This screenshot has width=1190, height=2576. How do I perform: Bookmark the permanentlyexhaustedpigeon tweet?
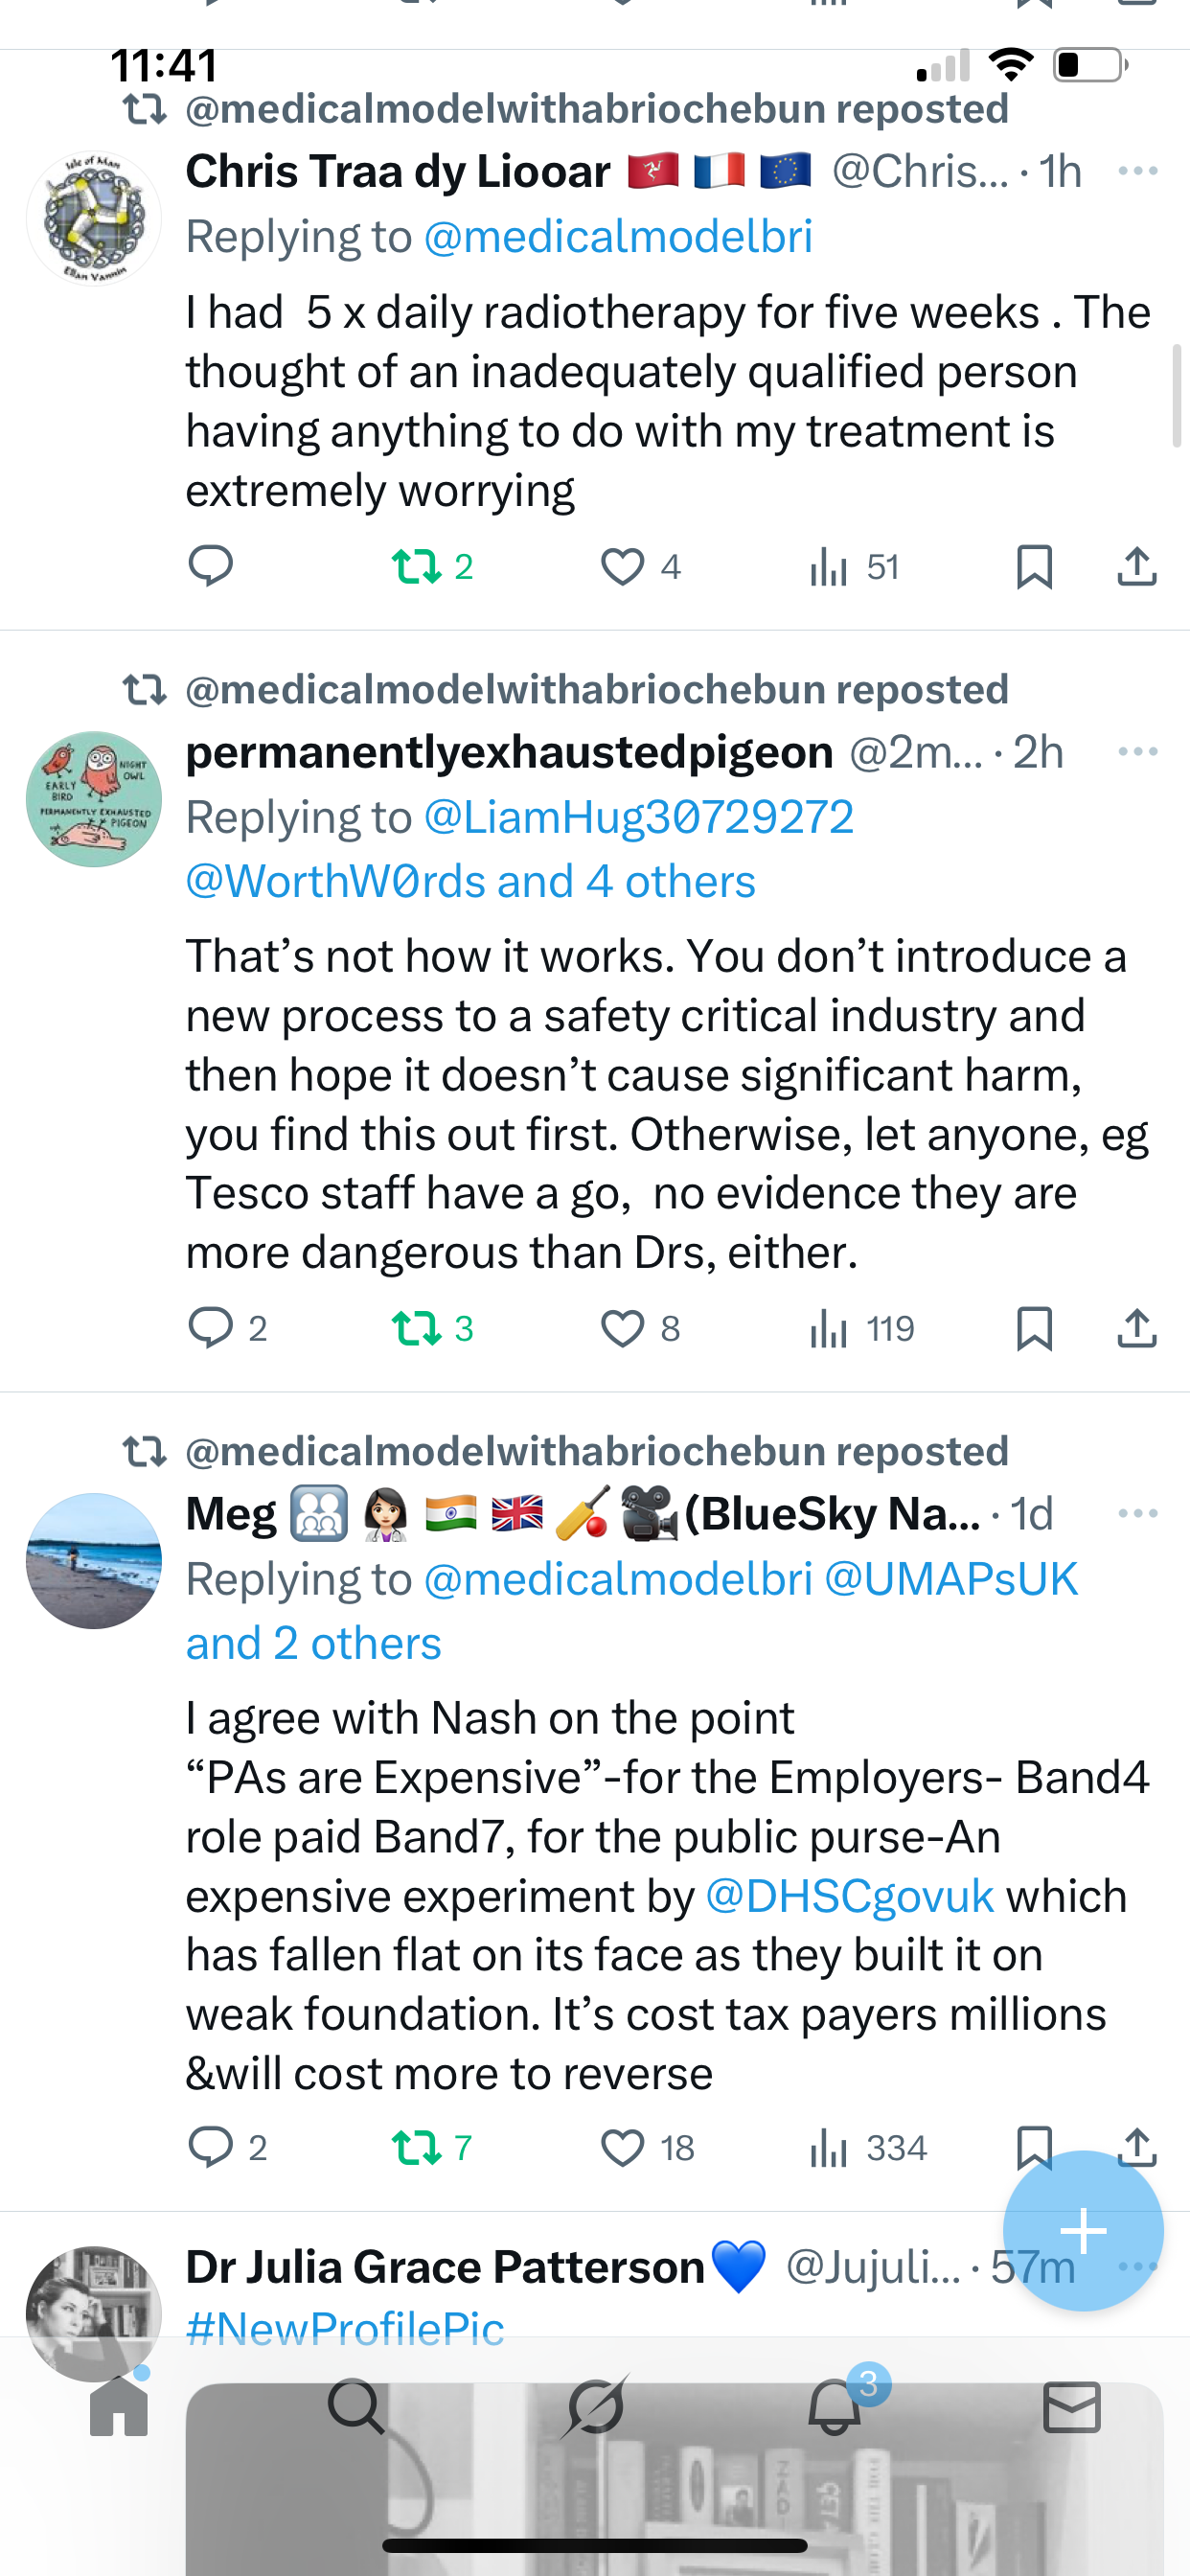(x=1034, y=1329)
